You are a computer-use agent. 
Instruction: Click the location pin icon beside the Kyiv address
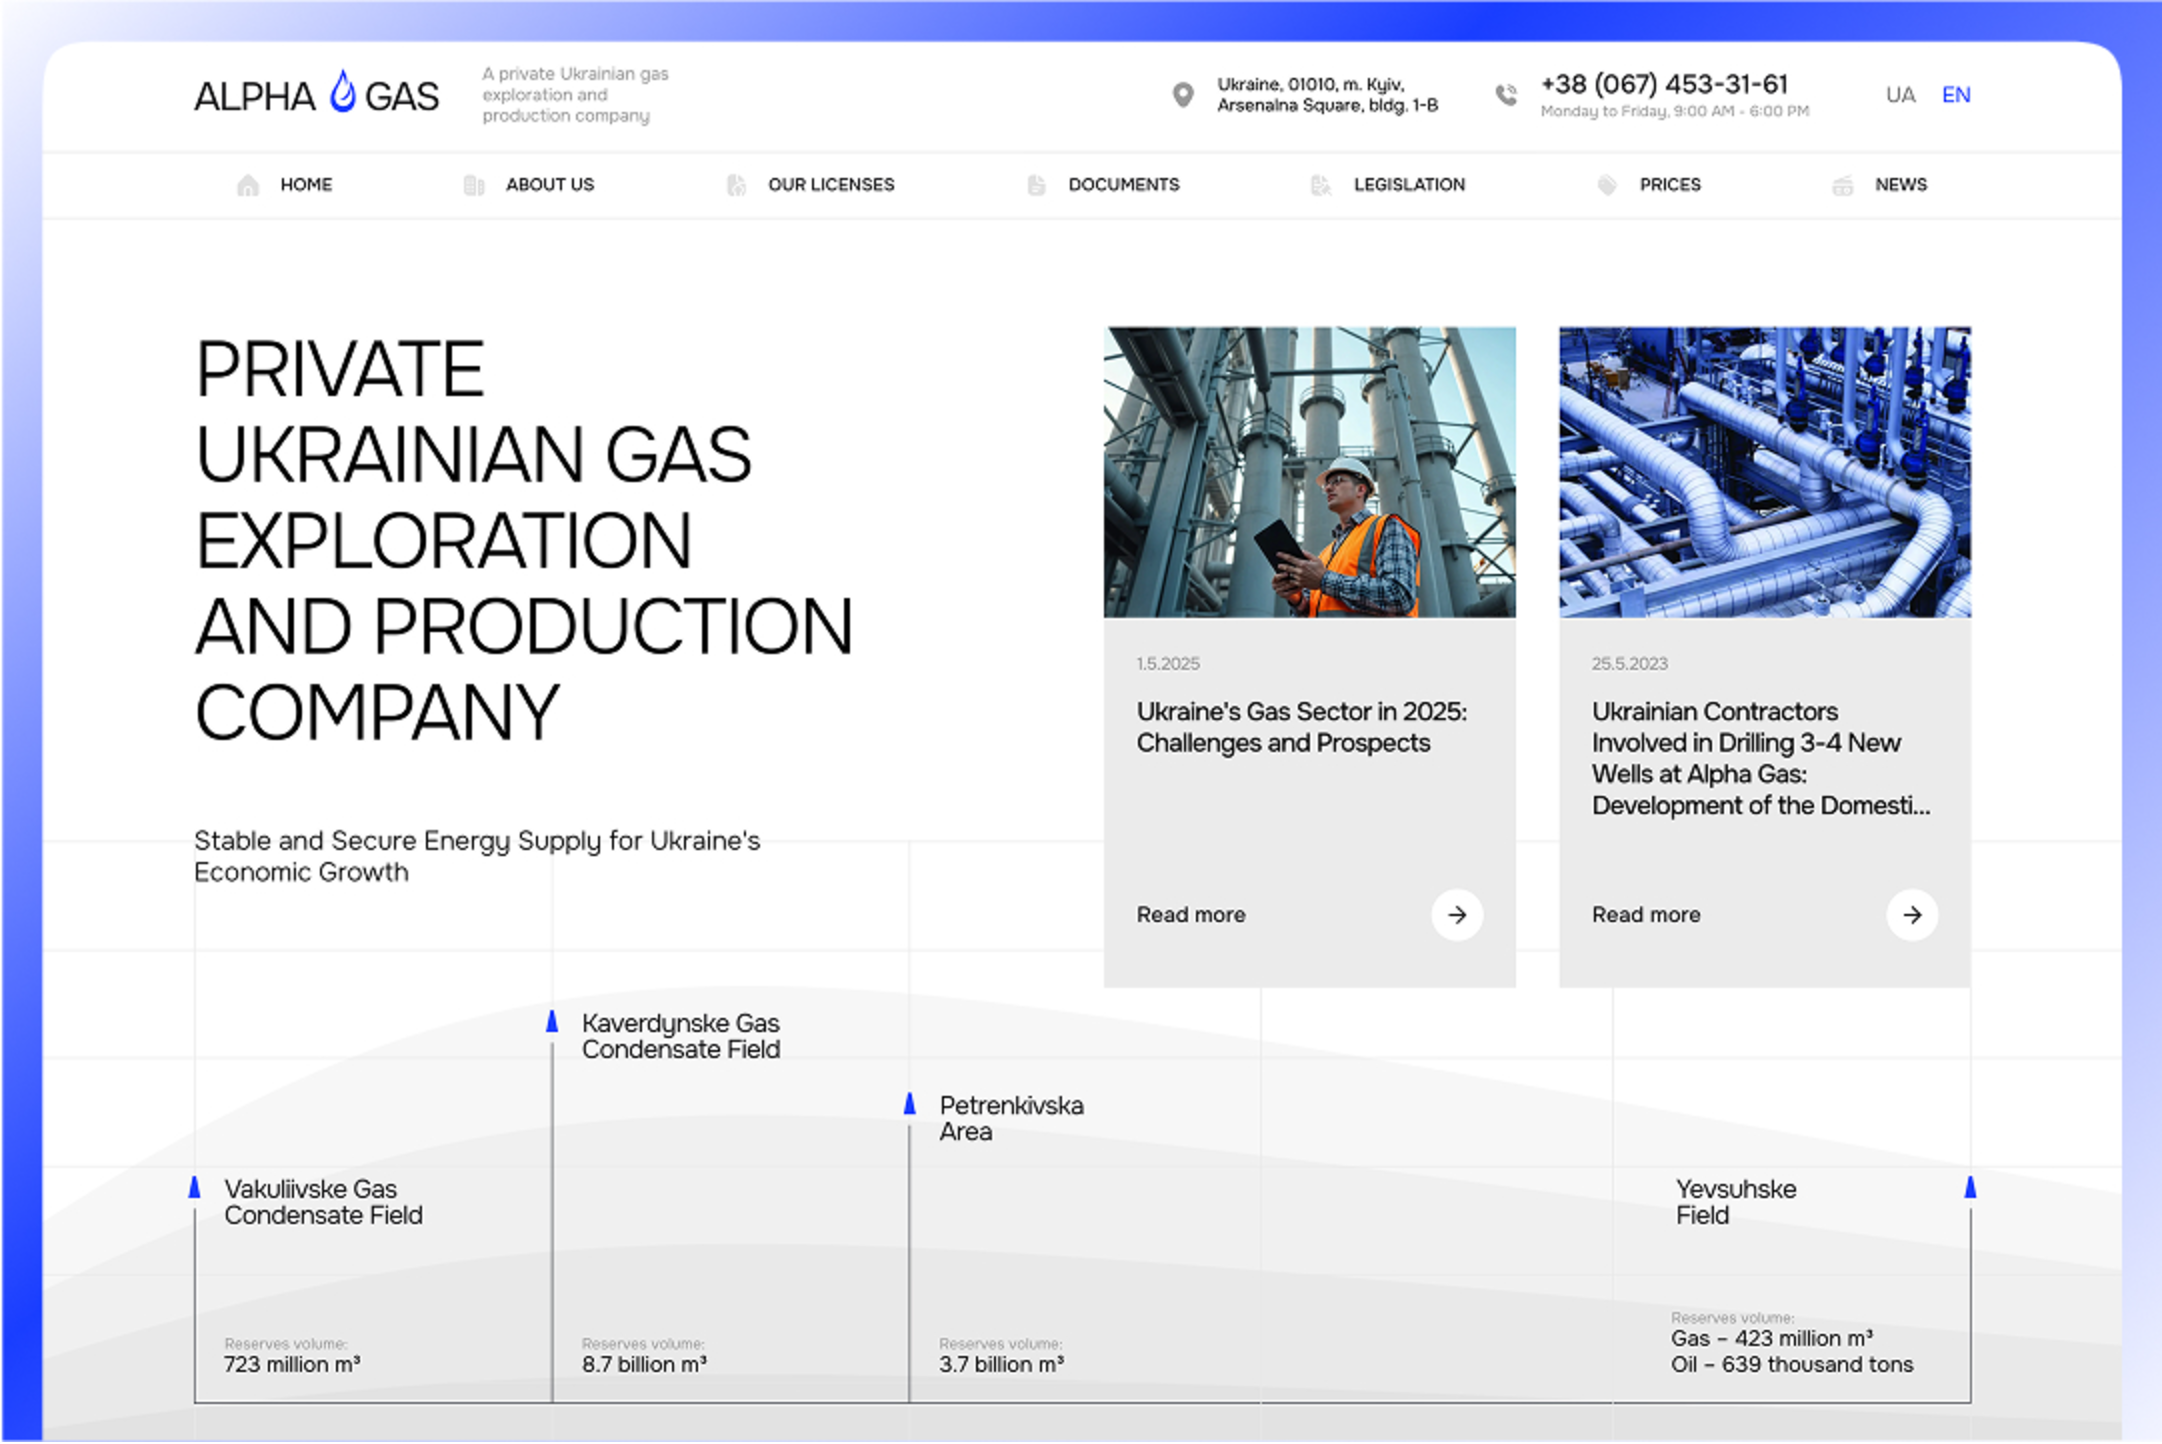point(1182,96)
